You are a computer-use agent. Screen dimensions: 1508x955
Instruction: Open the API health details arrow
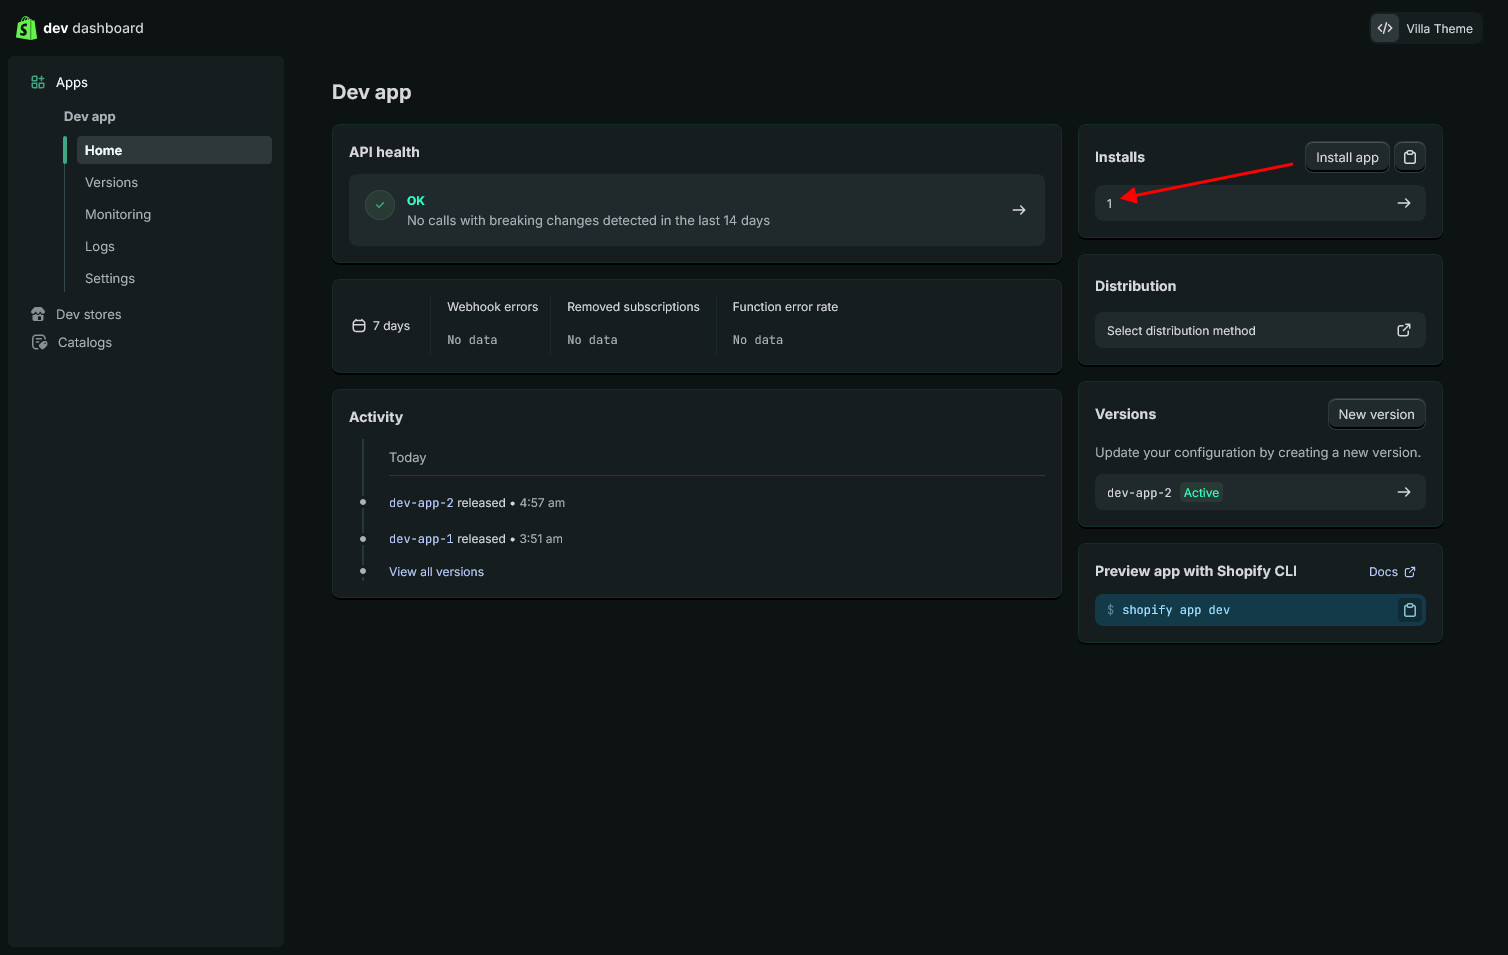coord(1018,210)
